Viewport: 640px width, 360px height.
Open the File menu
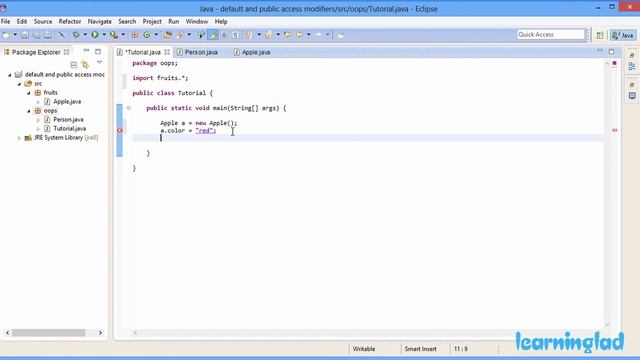click(6, 22)
